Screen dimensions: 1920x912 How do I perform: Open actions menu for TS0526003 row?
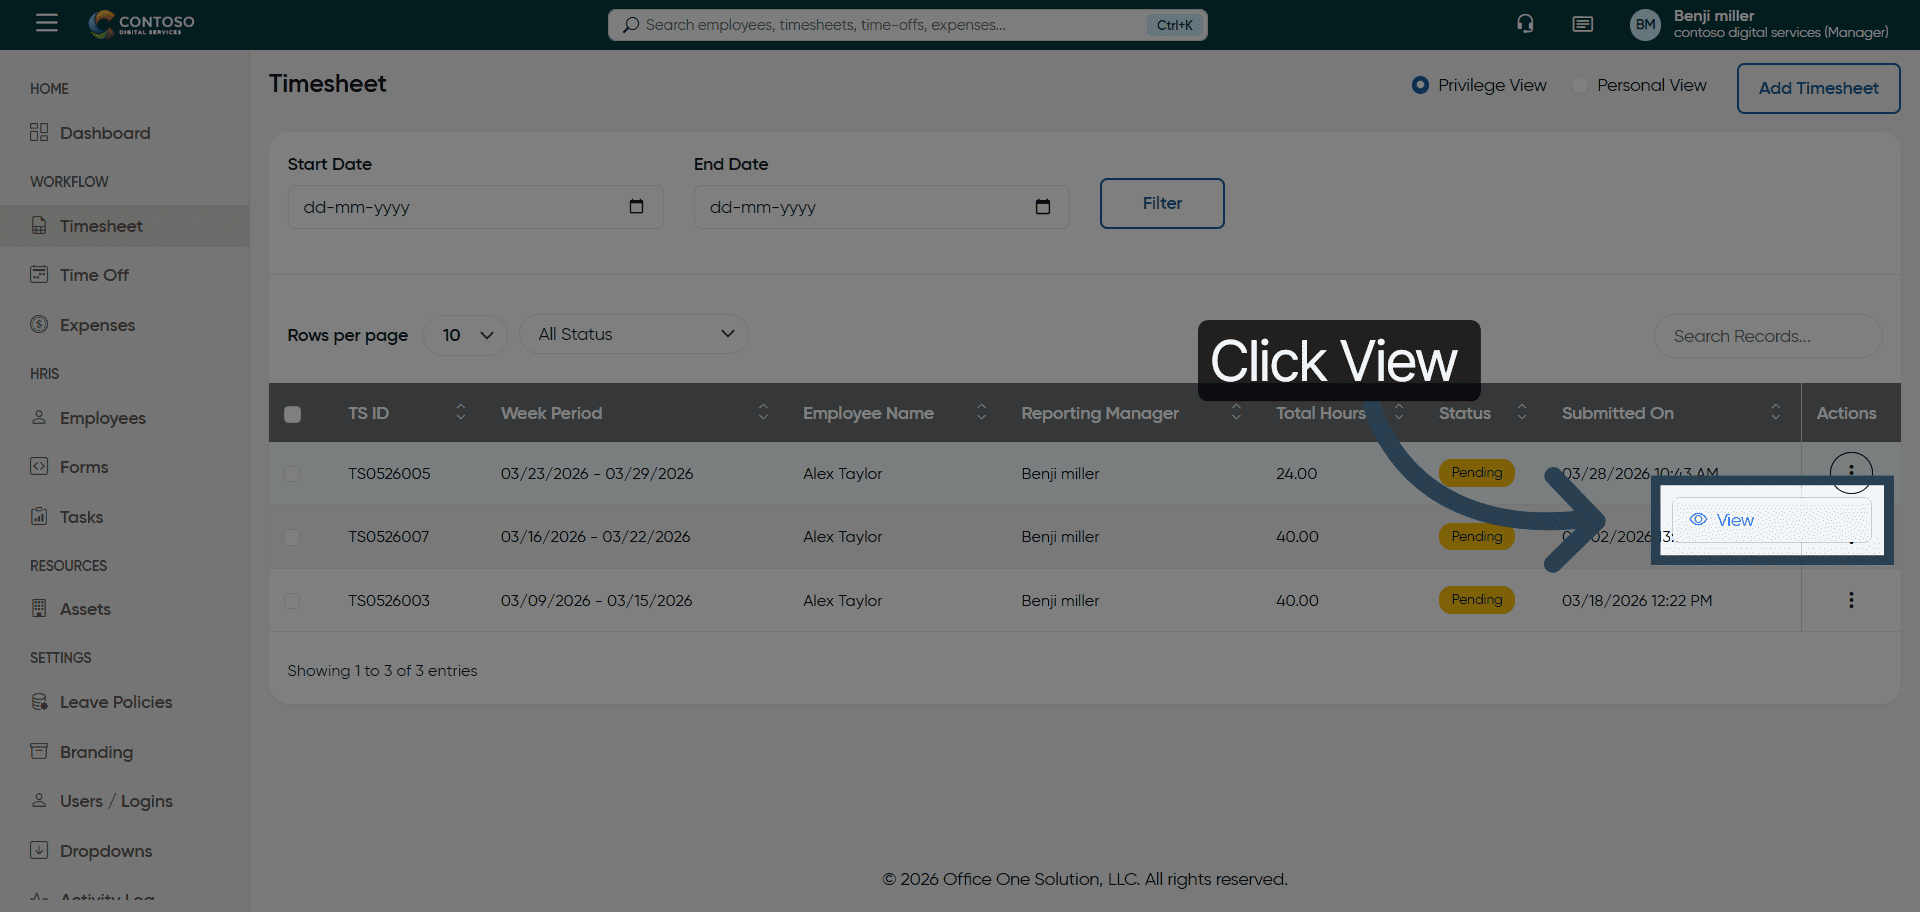tap(1850, 600)
